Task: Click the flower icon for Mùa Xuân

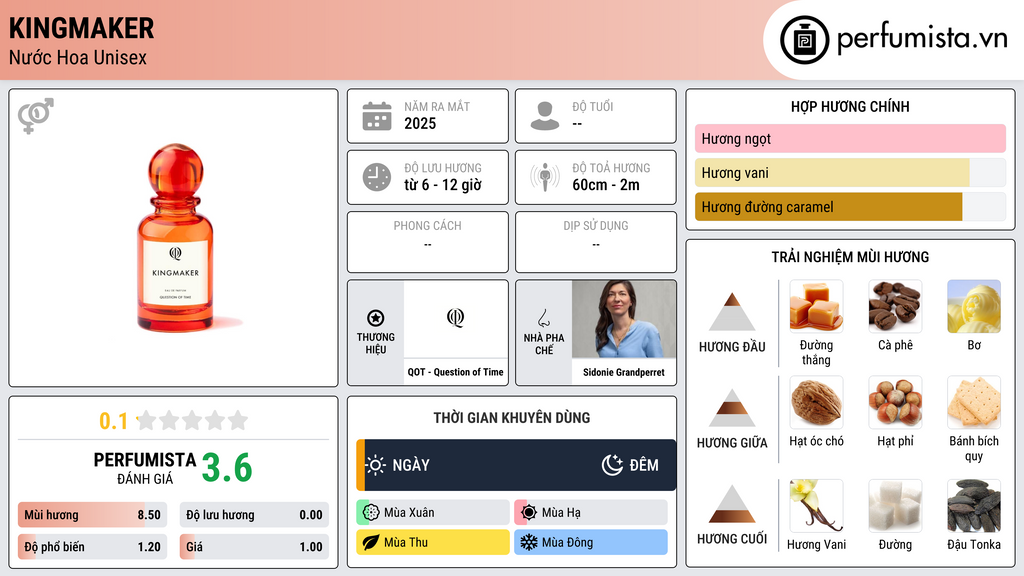Action: pyautogui.click(x=371, y=513)
